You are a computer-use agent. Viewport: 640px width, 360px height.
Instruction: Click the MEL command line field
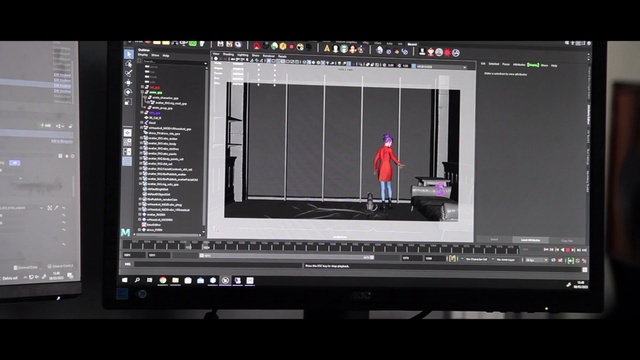click(x=218, y=264)
